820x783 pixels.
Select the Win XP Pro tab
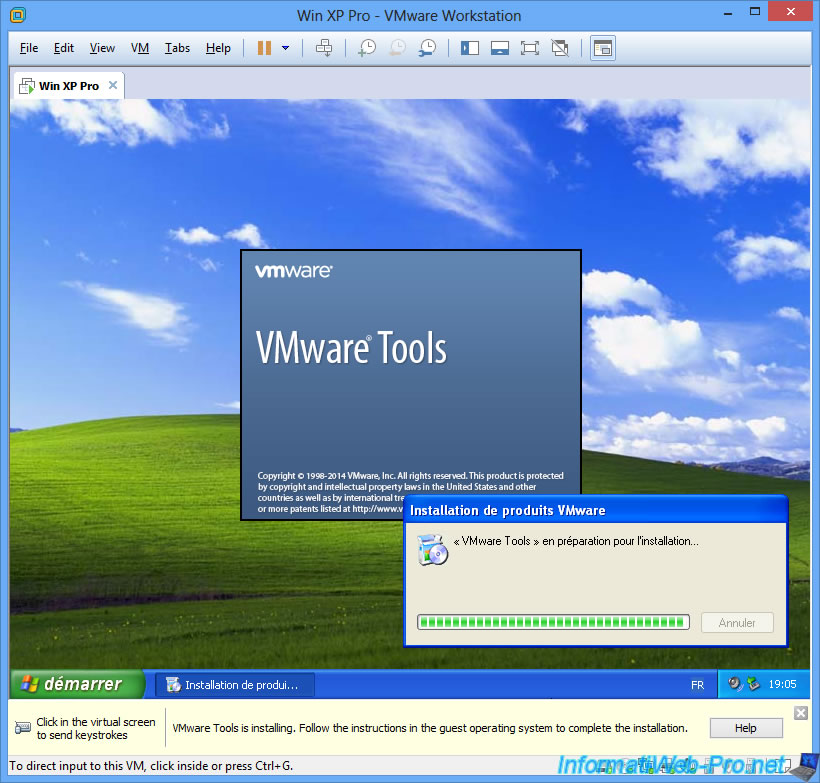coord(69,86)
